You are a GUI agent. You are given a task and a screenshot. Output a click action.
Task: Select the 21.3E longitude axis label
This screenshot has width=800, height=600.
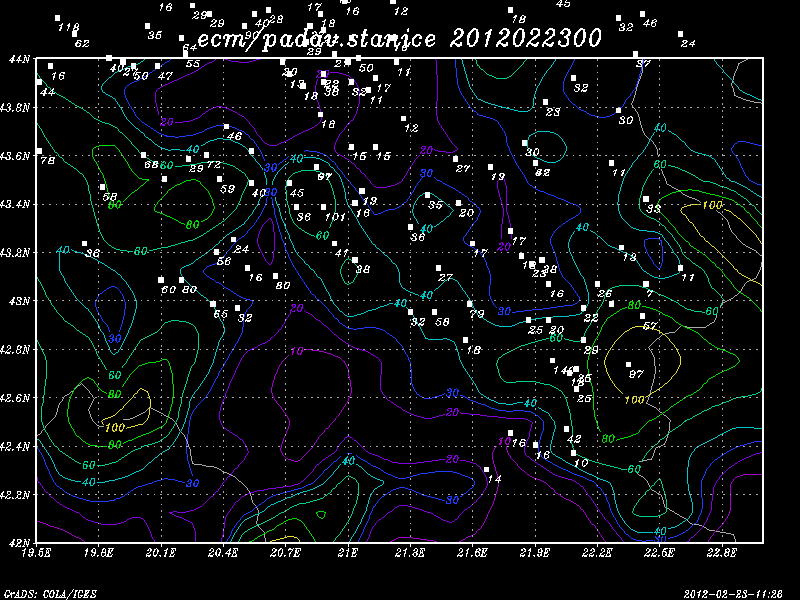[x=410, y=553]
